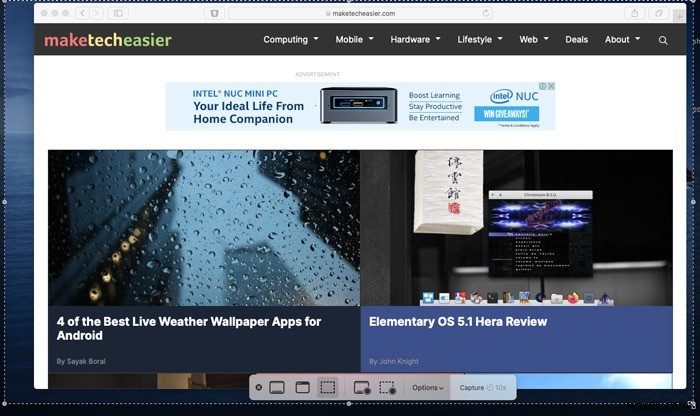Toggle Safari sidebar button
The image size is (700, 416).
(x=118, y=13)
